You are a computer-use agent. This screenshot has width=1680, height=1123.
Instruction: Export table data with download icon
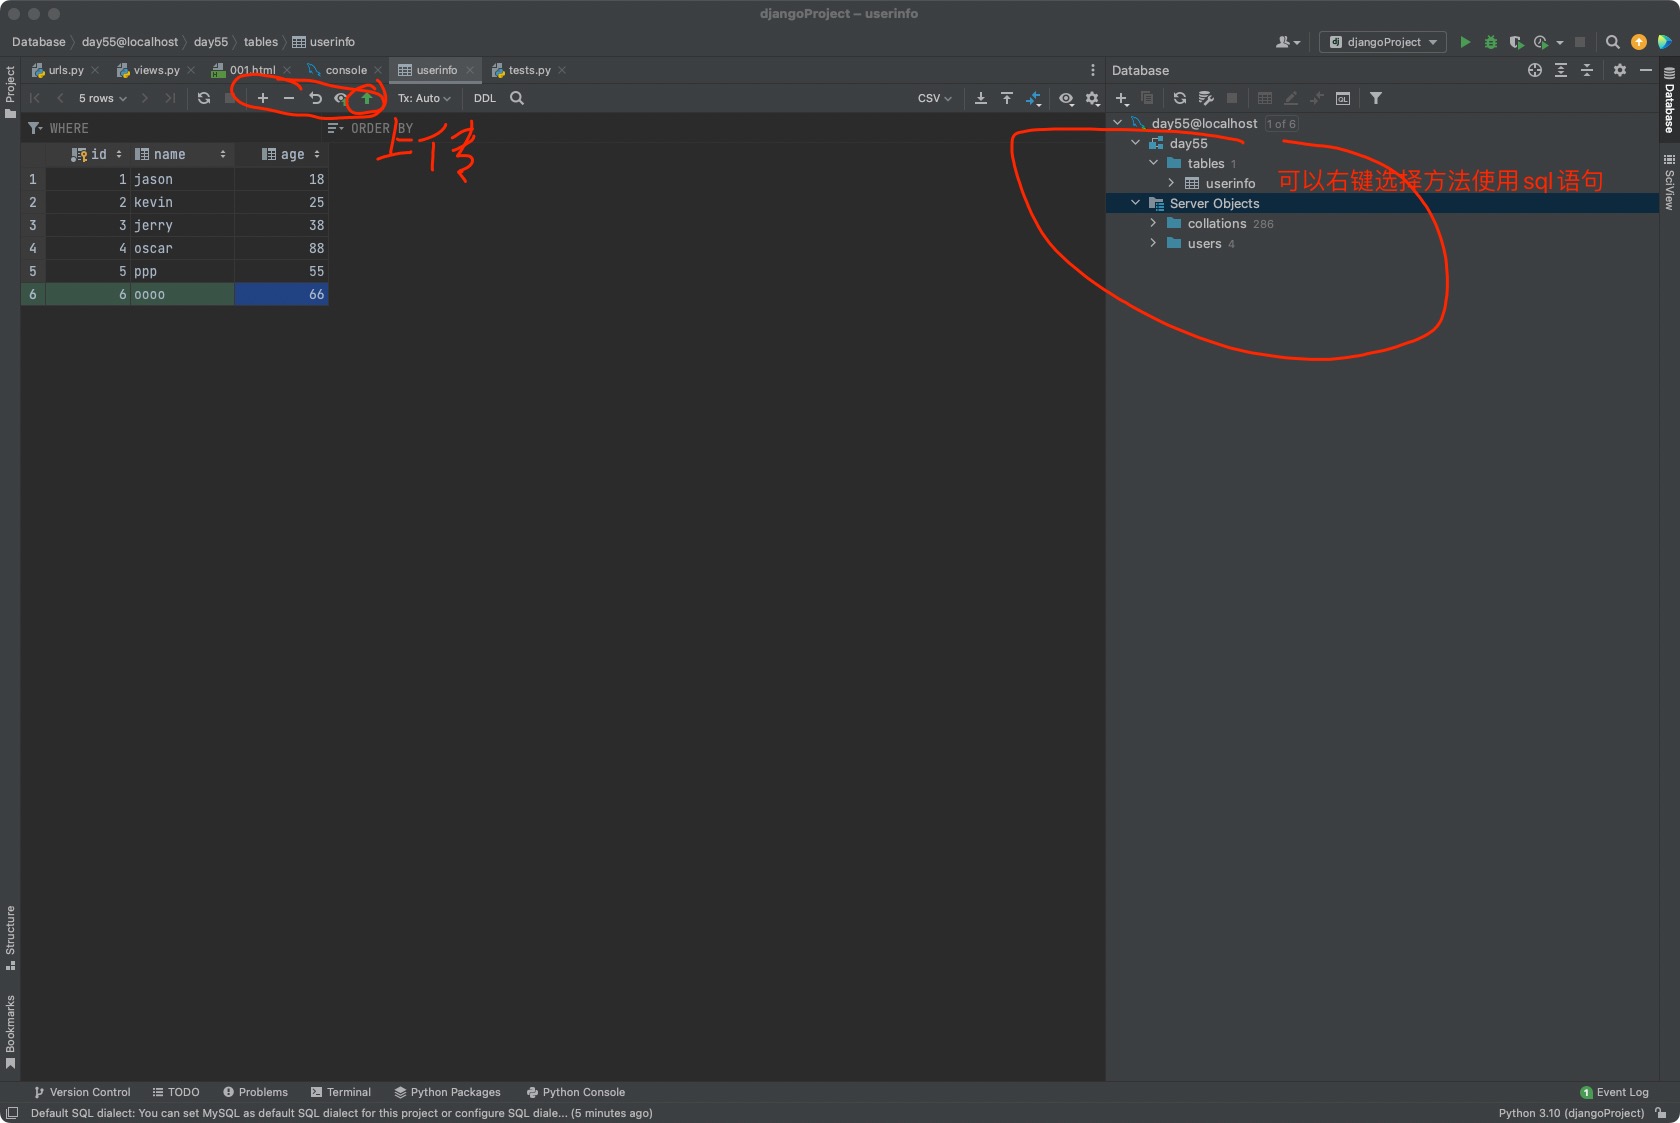coord(981,98)
